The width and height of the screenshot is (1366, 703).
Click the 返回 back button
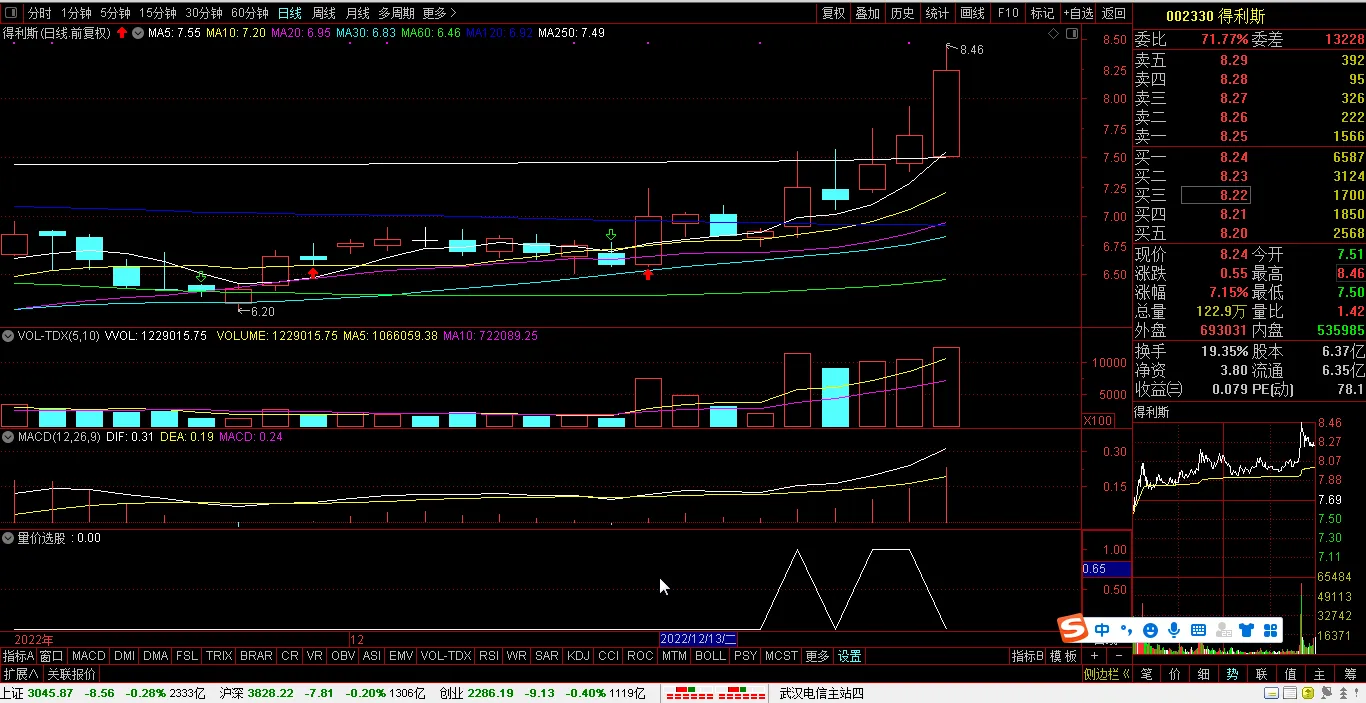(1113, 13)
